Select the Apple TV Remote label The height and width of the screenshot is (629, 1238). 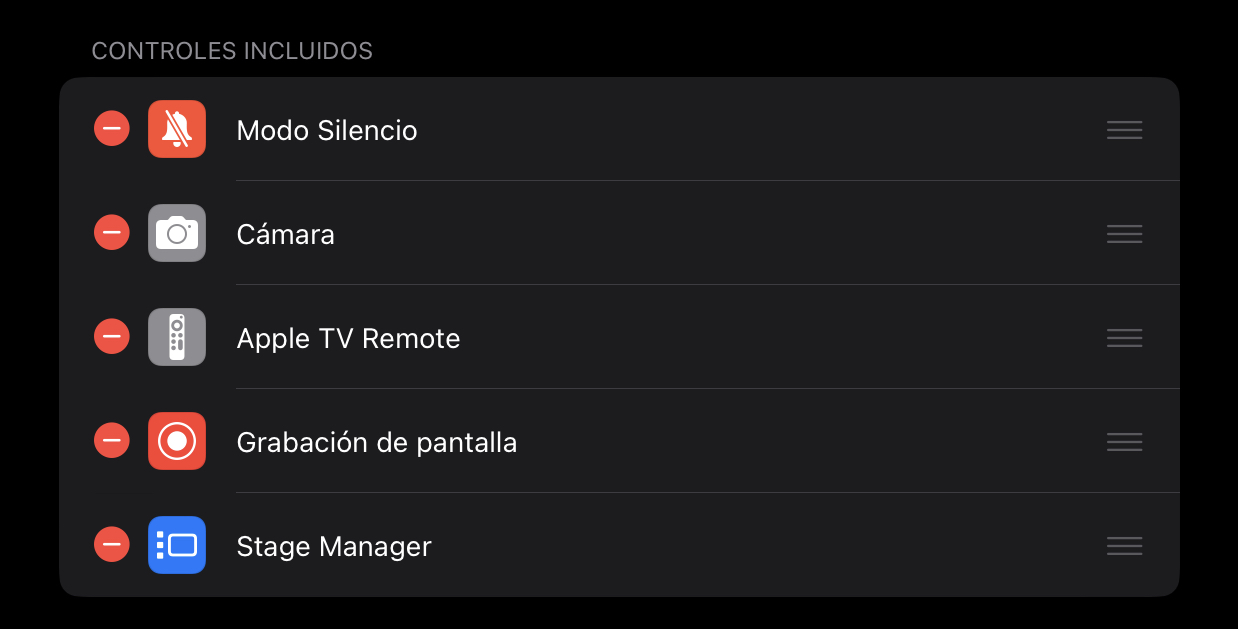pyautogui.click(x=348, y=339)
